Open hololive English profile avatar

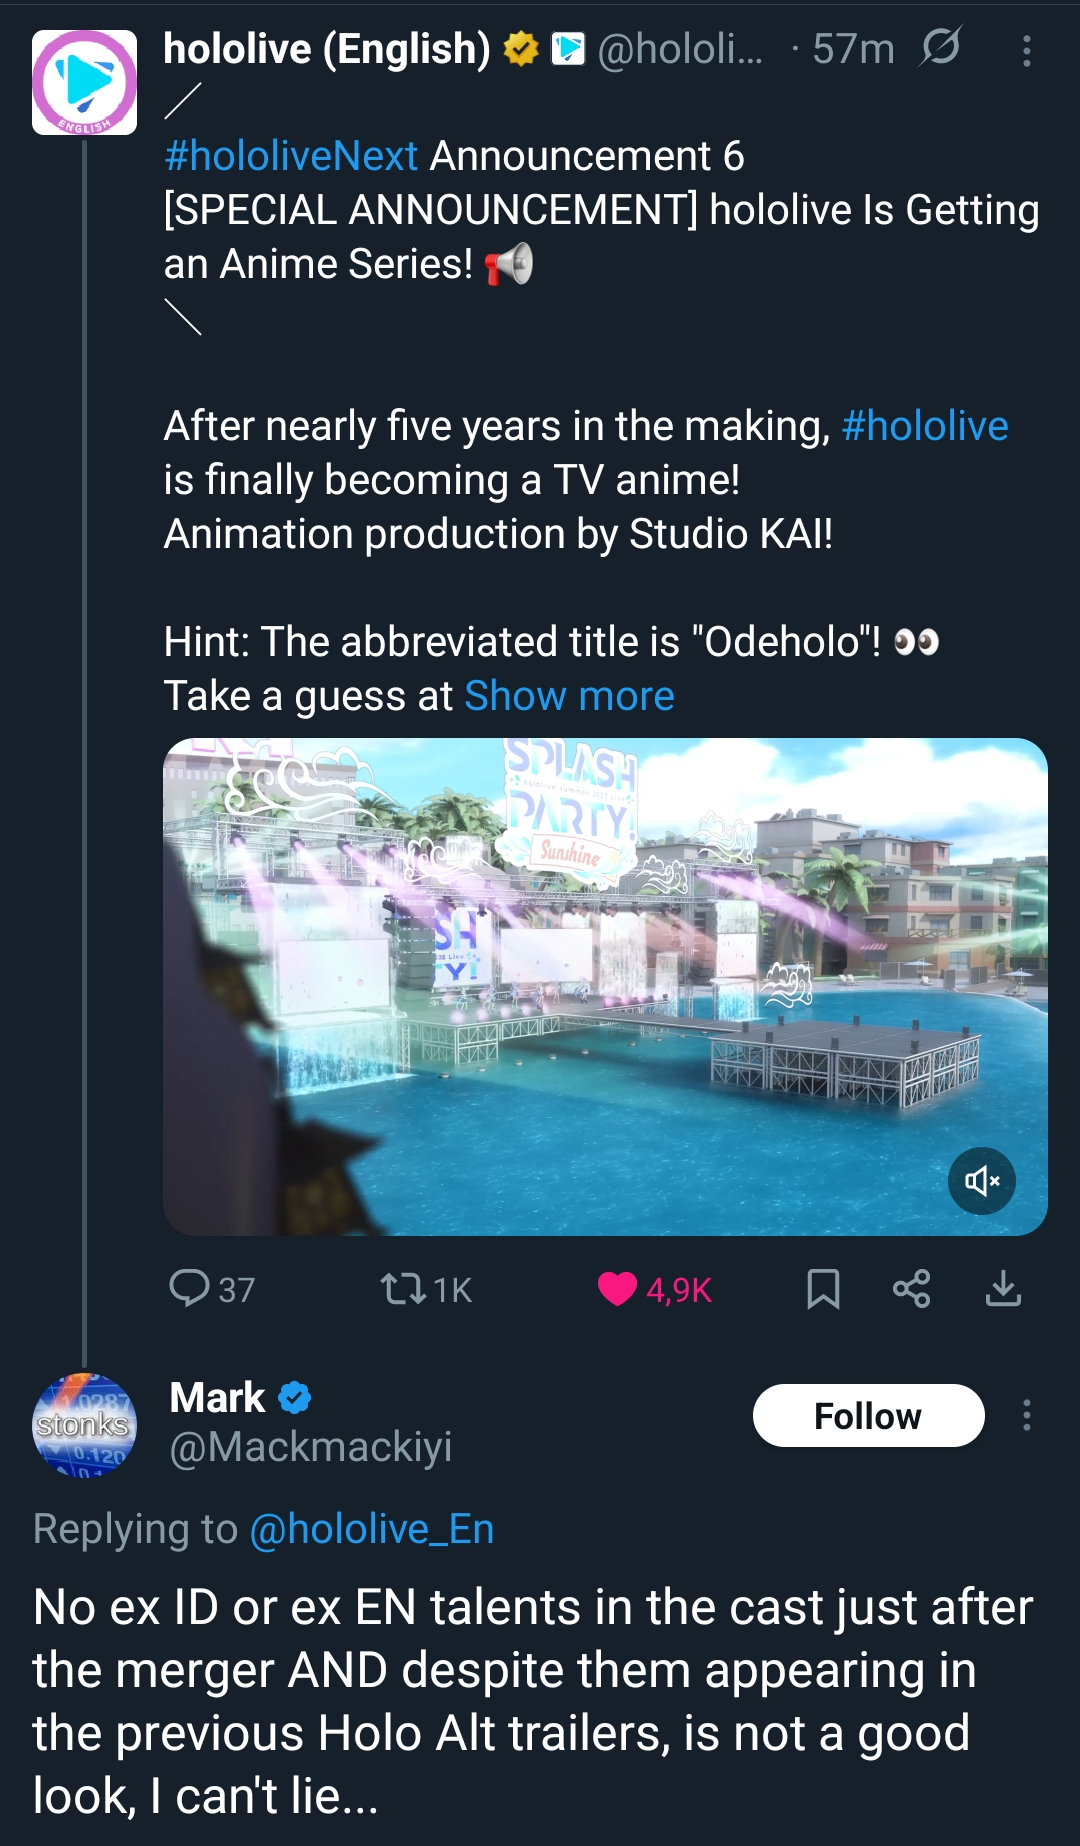(84, 82)
